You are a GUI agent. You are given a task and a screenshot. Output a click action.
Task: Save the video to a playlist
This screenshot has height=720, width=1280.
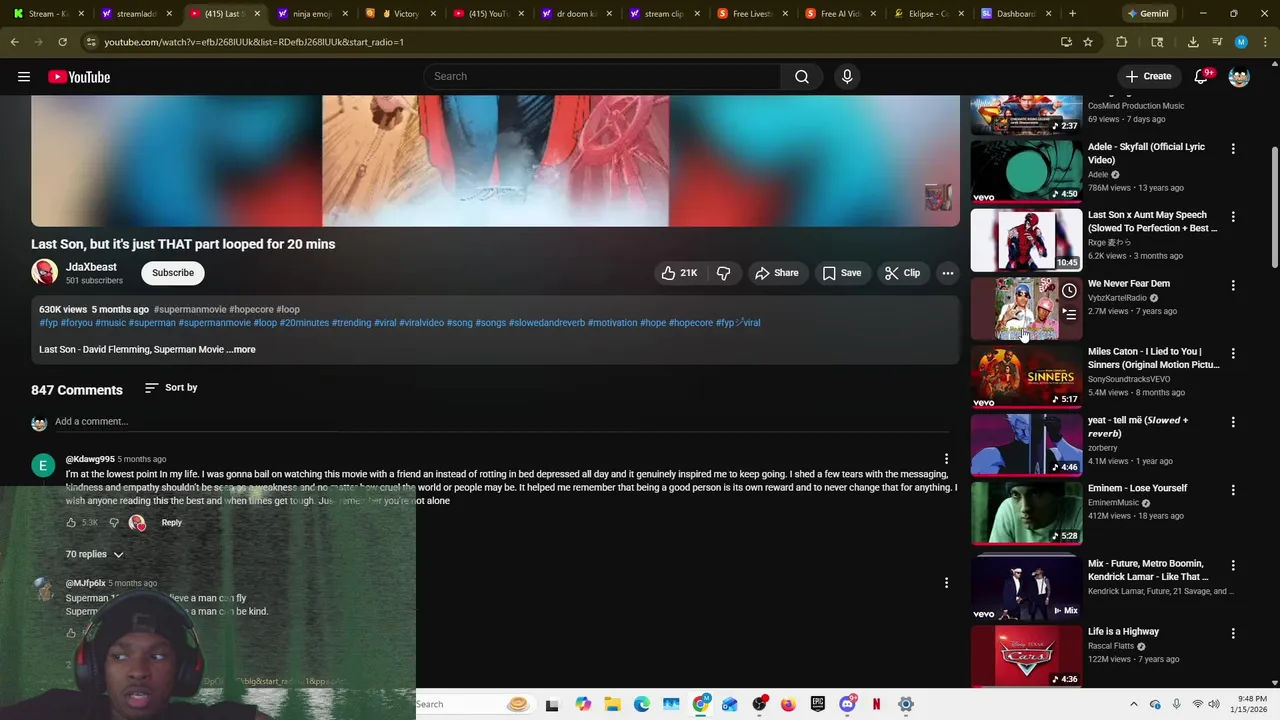click(842, 273)
